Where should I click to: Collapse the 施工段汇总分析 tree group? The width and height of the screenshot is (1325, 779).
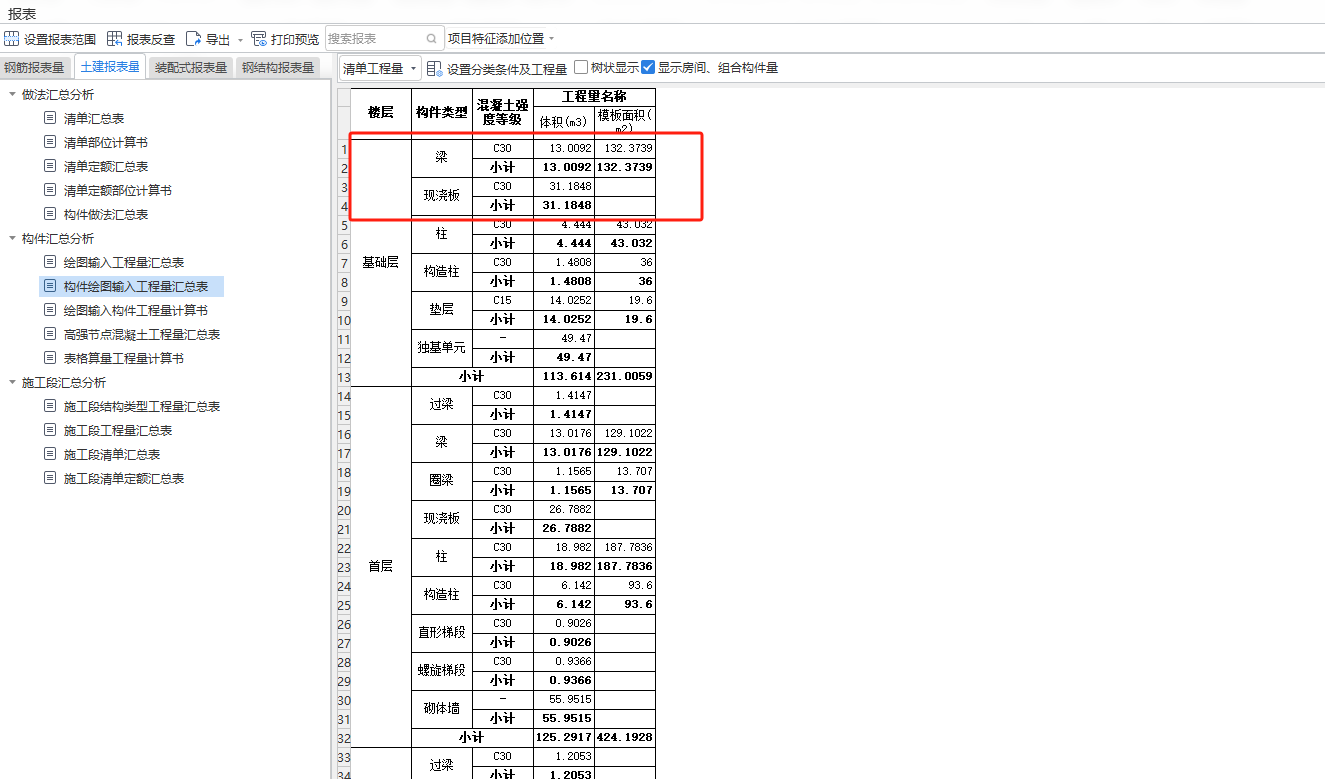tap(12, 382)
